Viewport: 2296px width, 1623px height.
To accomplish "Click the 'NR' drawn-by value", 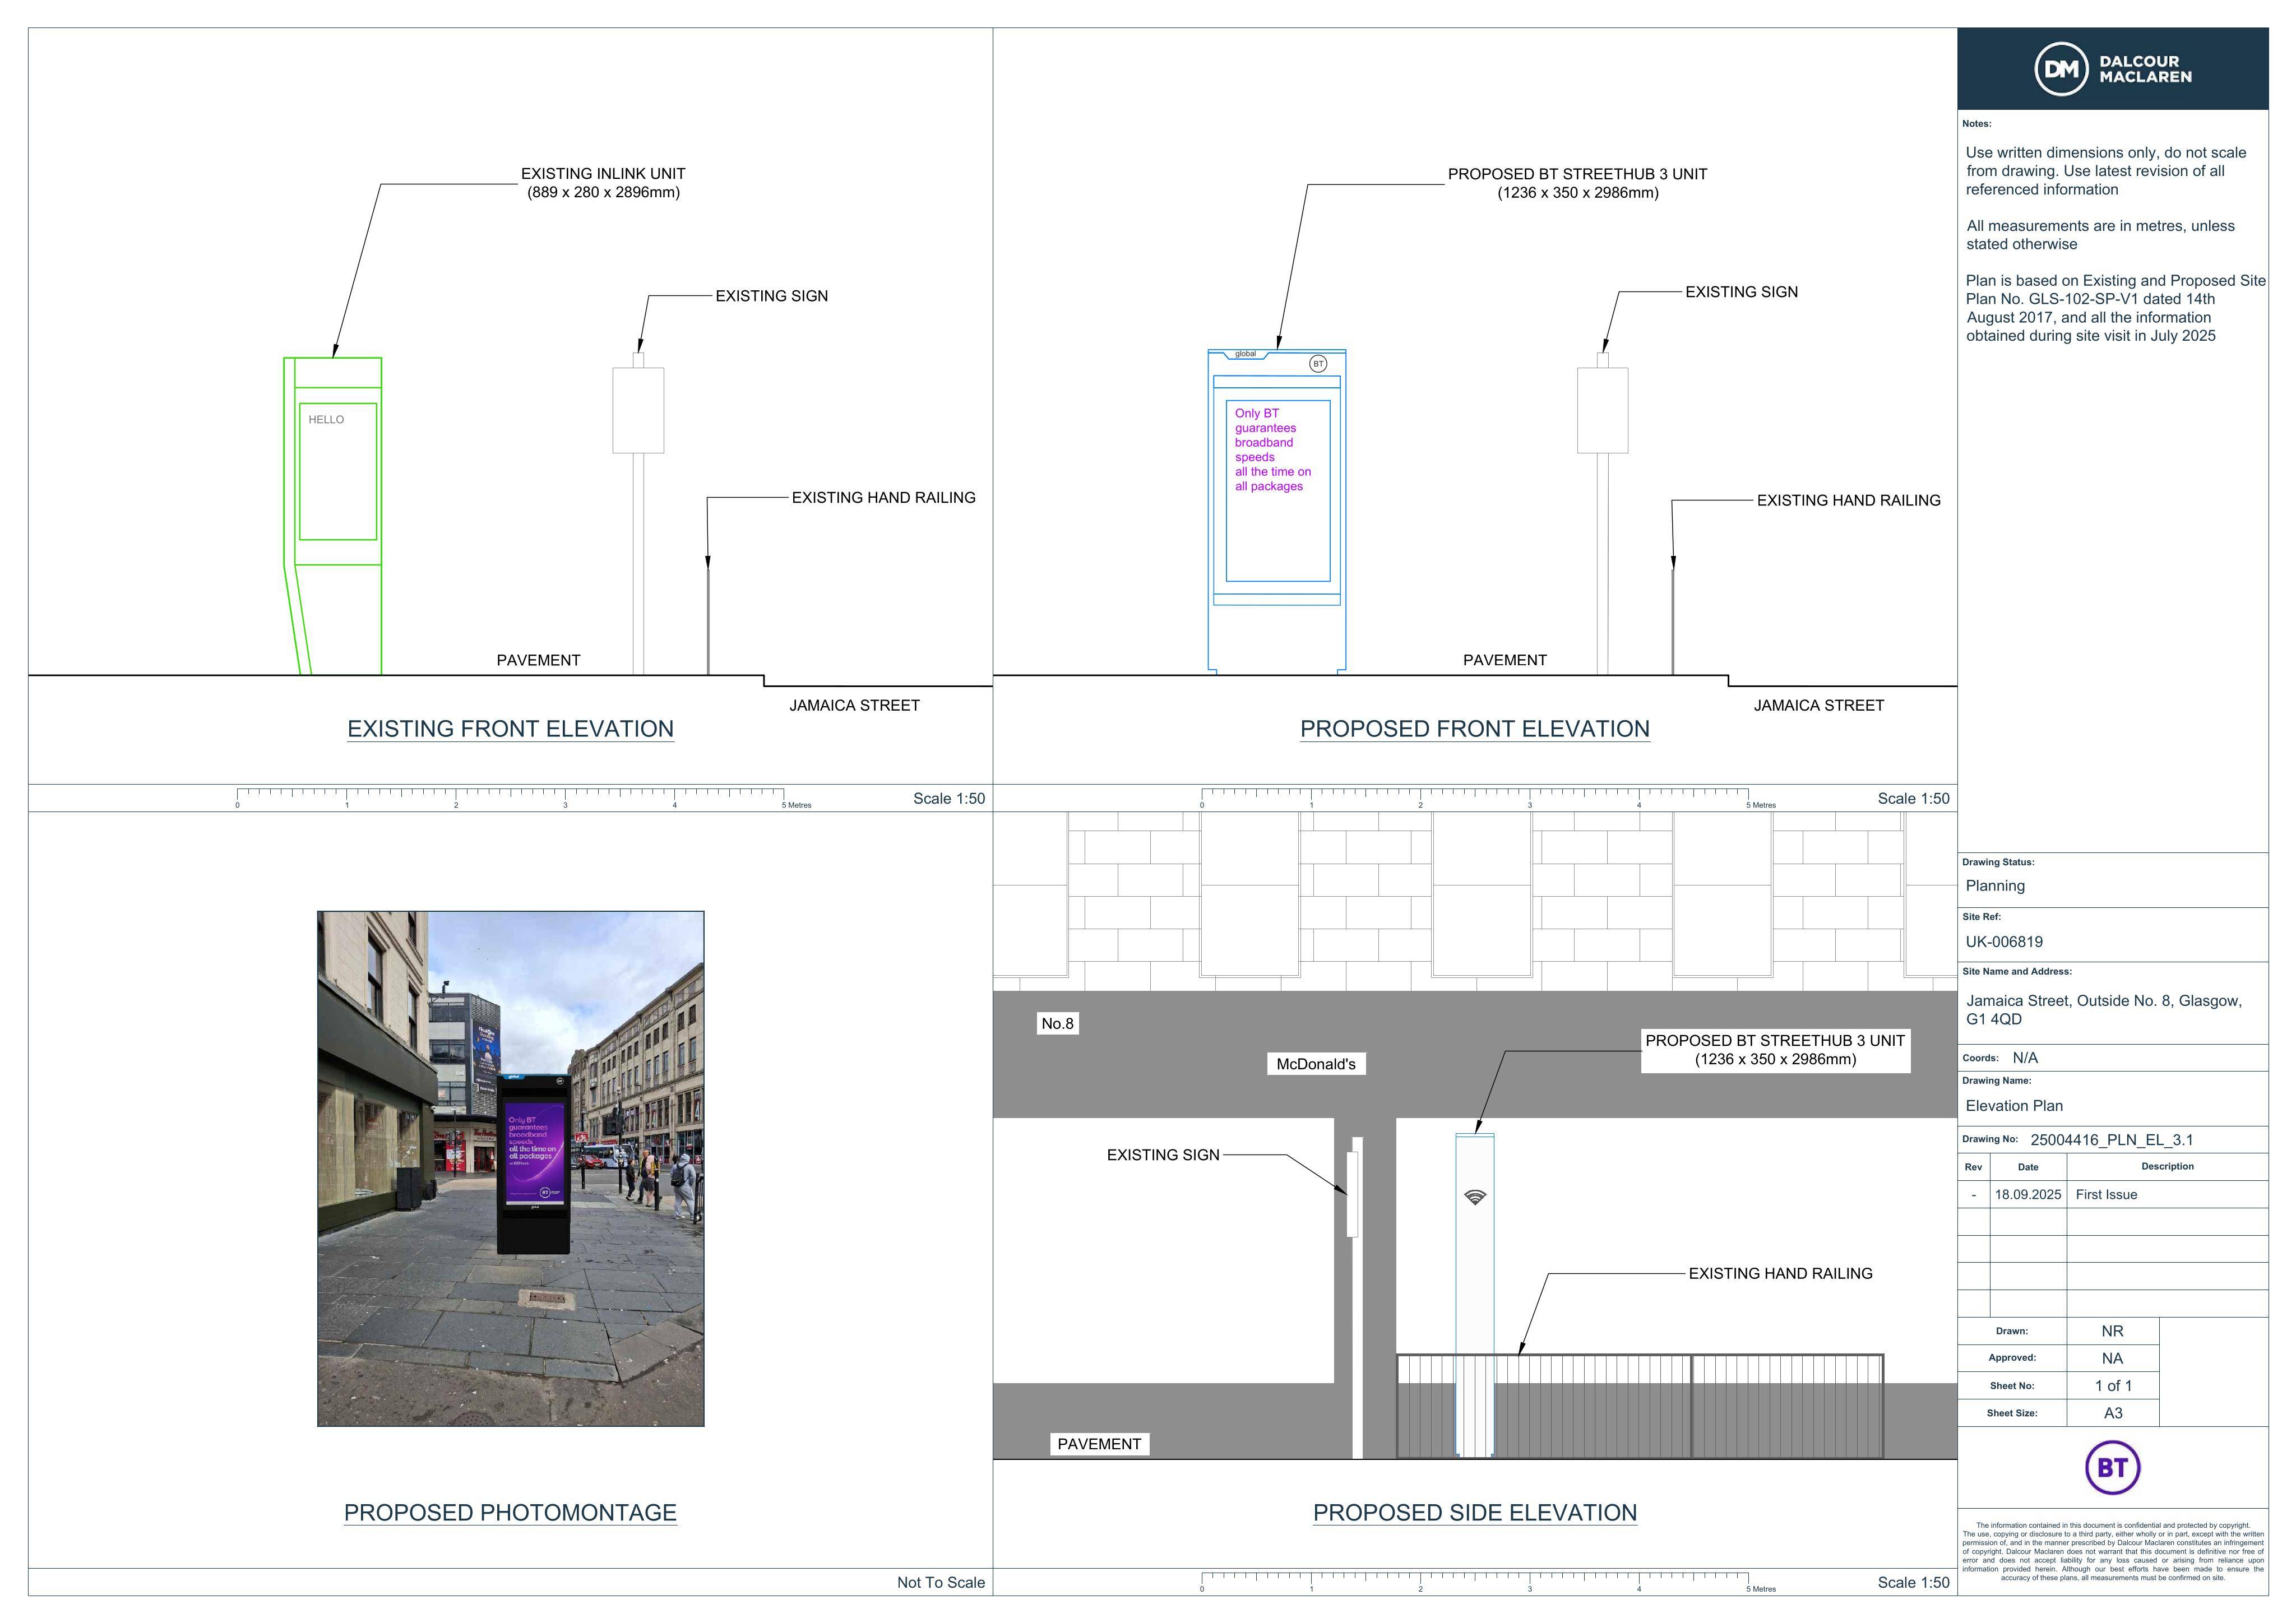I will pyautogui.click(x=2112, y=1332).
